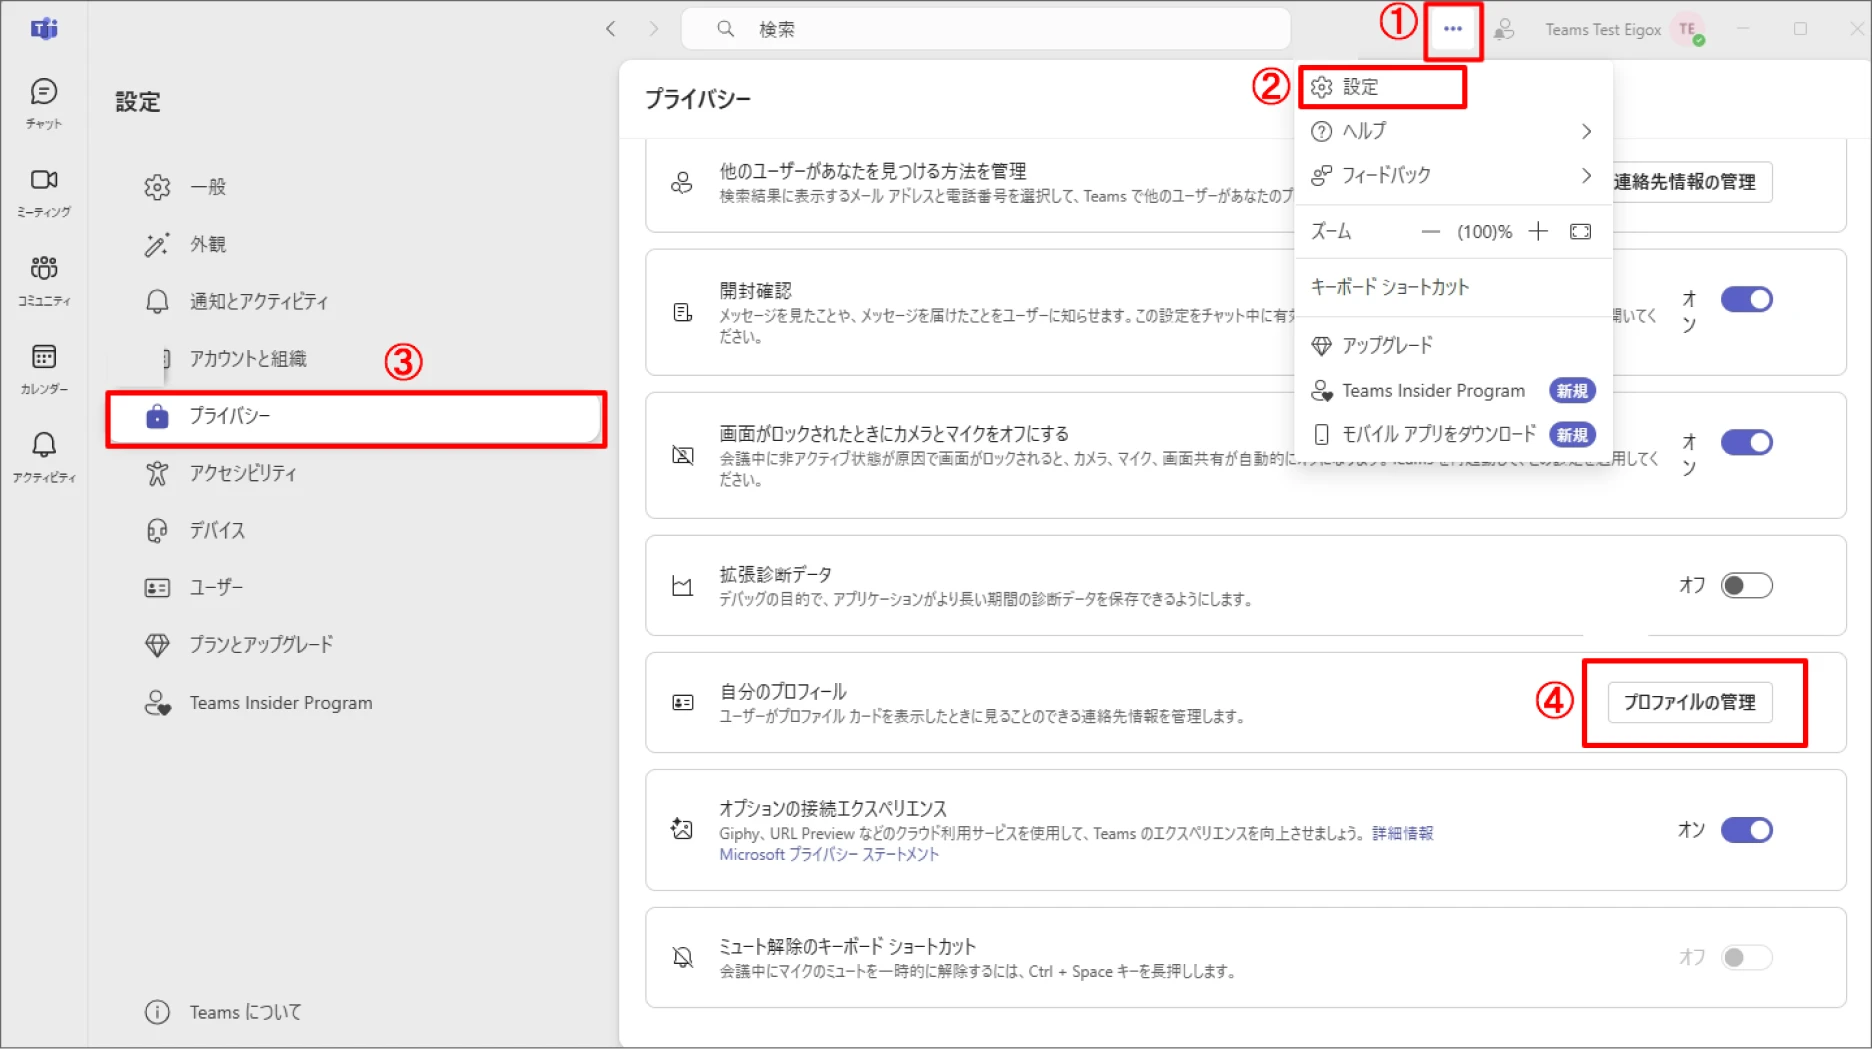Click the back navigation arrow
1872x1049 pixels.
(x=611, y=29)
